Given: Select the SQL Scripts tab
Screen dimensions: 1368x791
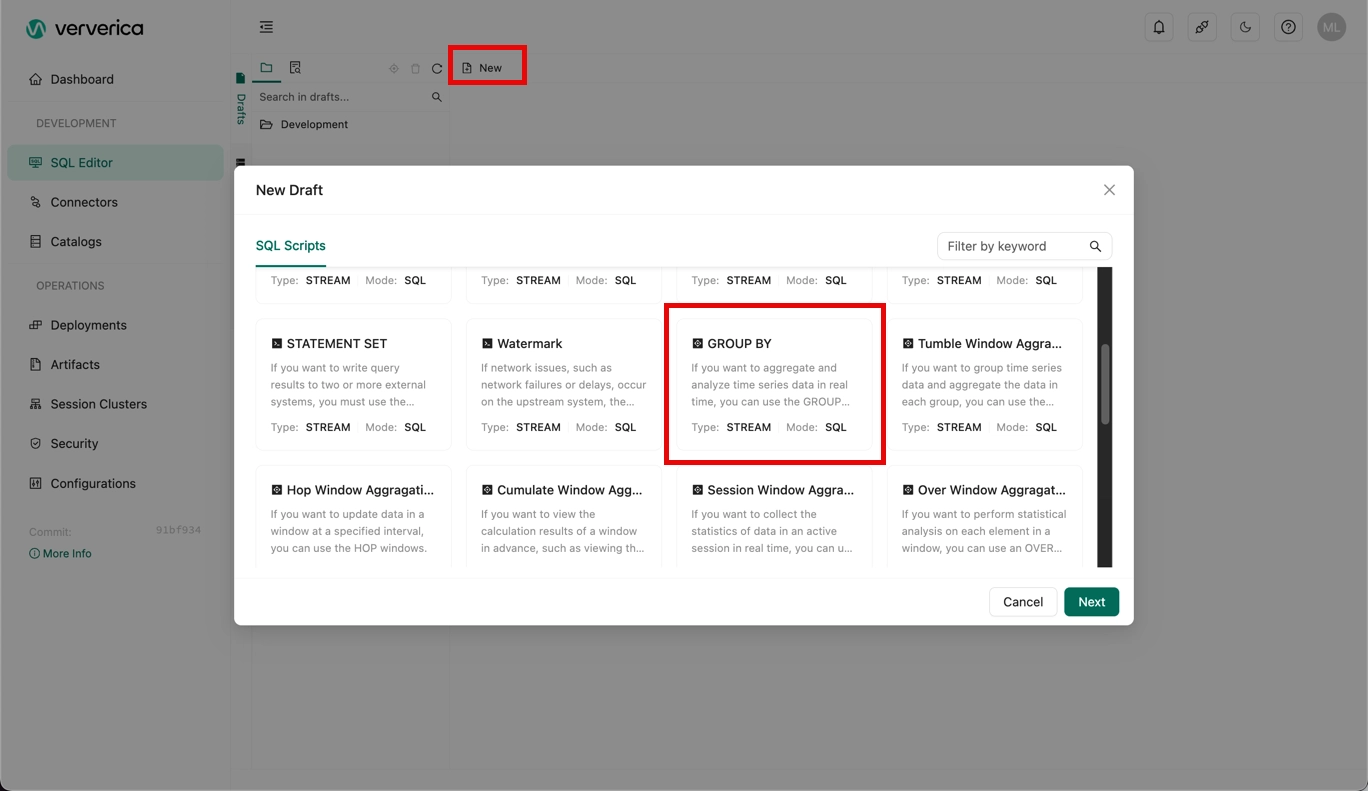Looking at the screenshot, I should (x=291, y=246).
